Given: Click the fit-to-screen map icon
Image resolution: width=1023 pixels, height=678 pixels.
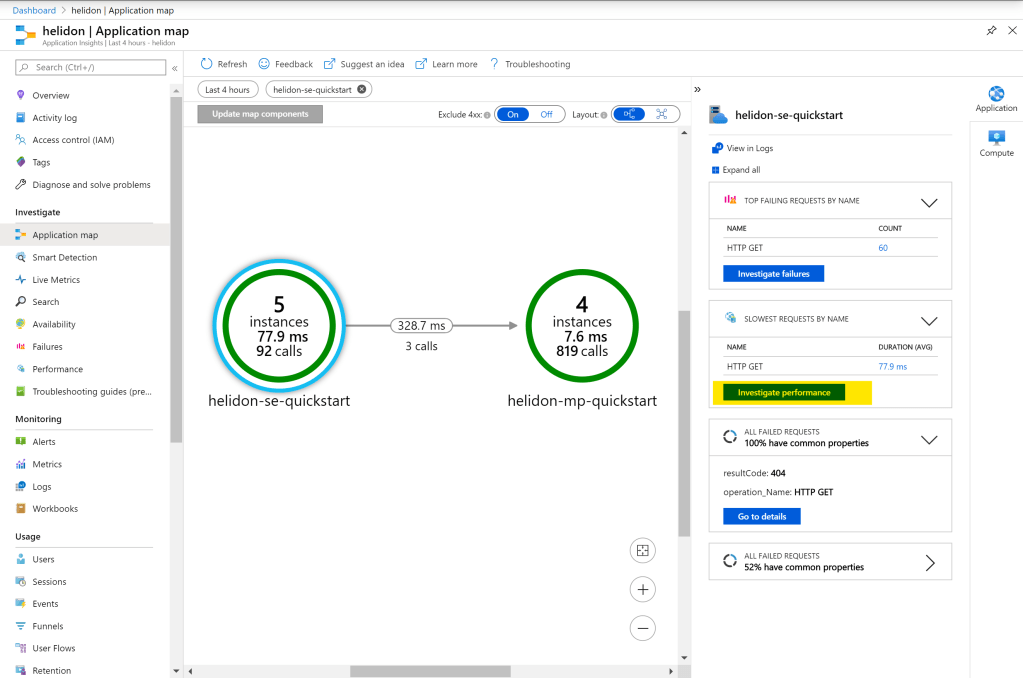Looking at the screenshot, I should tap(643, 551).
